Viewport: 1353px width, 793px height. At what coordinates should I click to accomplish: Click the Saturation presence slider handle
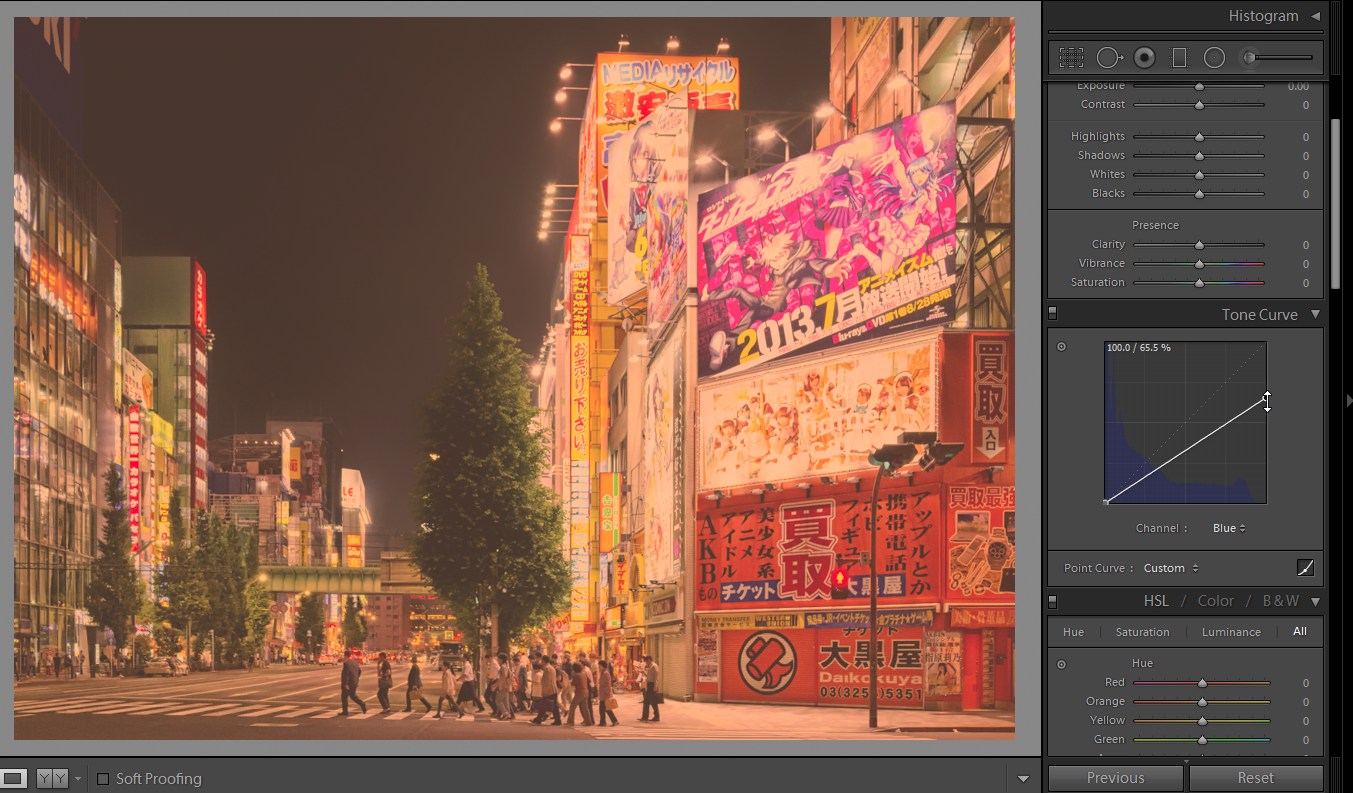[x=1199, y=283]
